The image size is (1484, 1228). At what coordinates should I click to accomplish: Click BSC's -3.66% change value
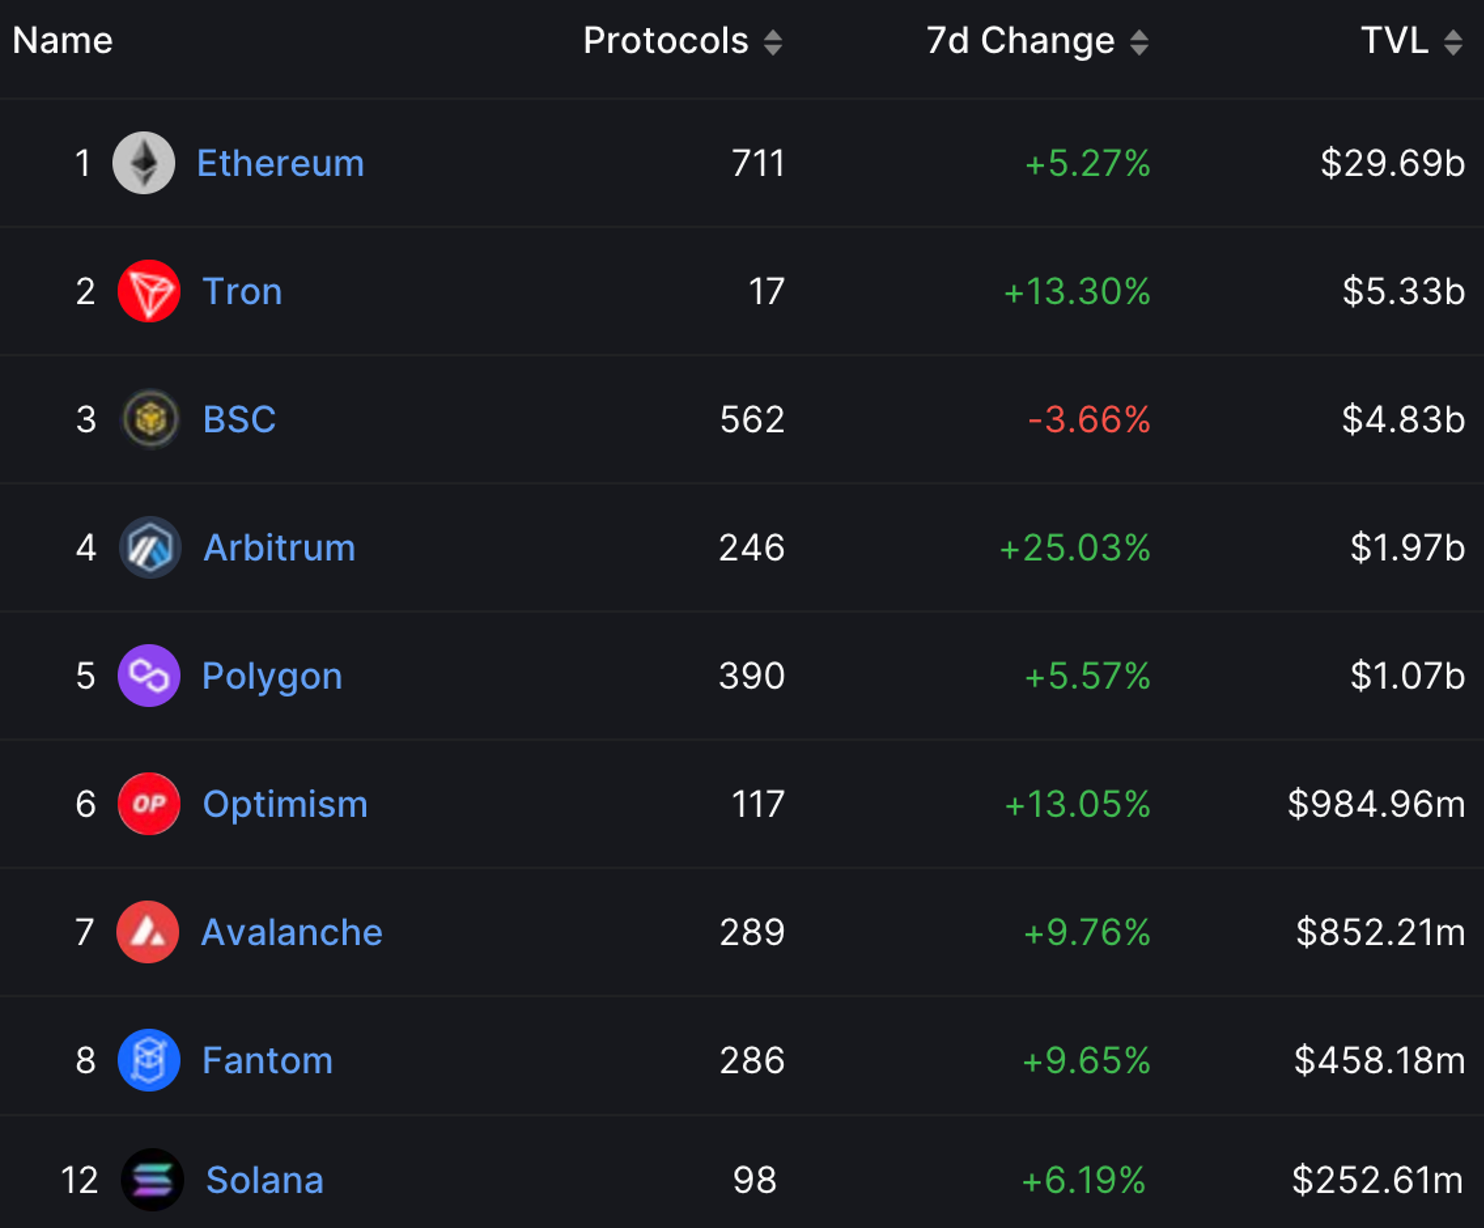(1089, 419)
